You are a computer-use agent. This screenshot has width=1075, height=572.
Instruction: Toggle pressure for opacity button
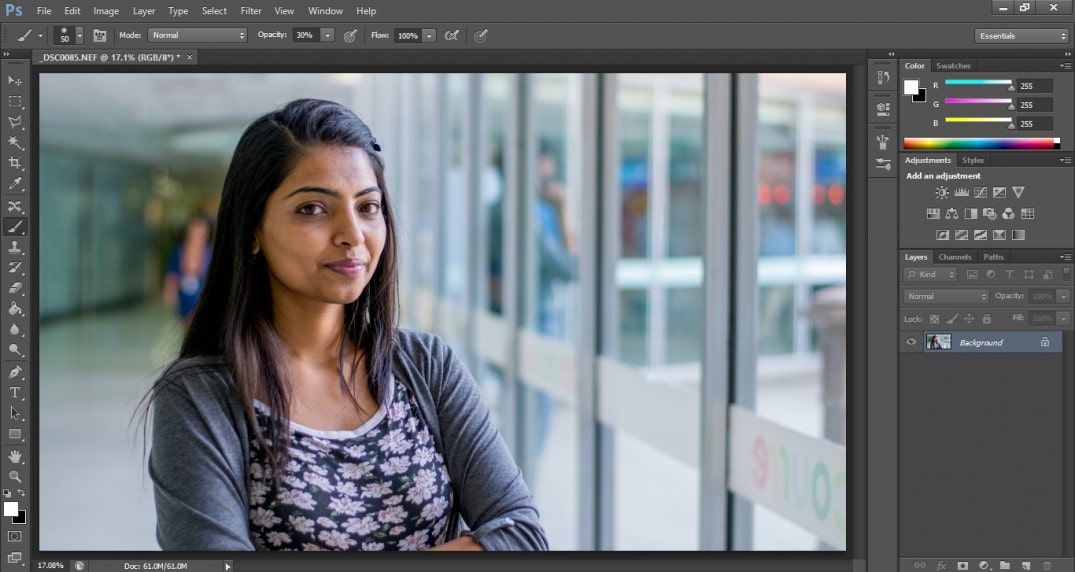pyautogui.click(x=350, y=36)
